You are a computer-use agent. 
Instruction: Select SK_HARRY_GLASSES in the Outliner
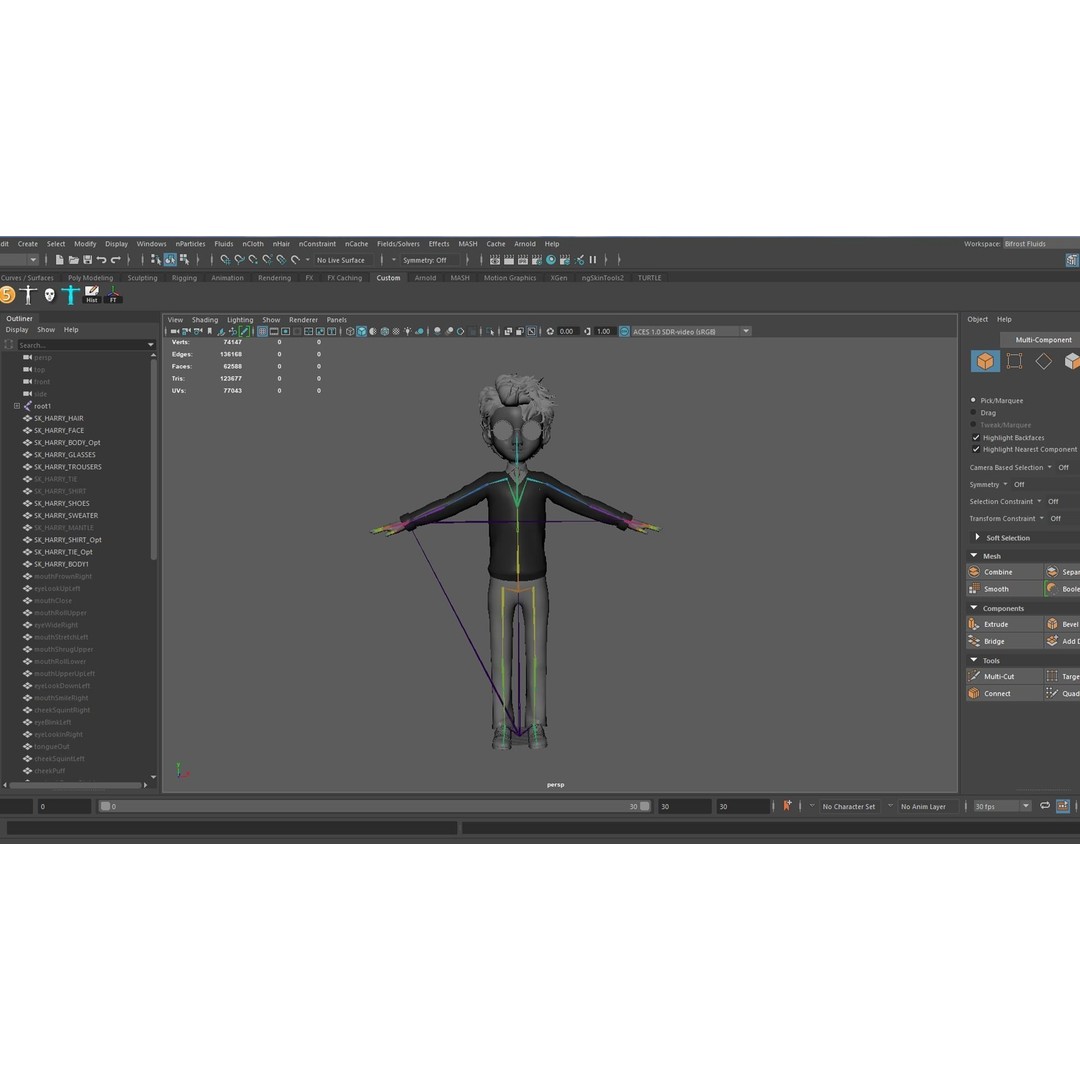click(65, 455)
